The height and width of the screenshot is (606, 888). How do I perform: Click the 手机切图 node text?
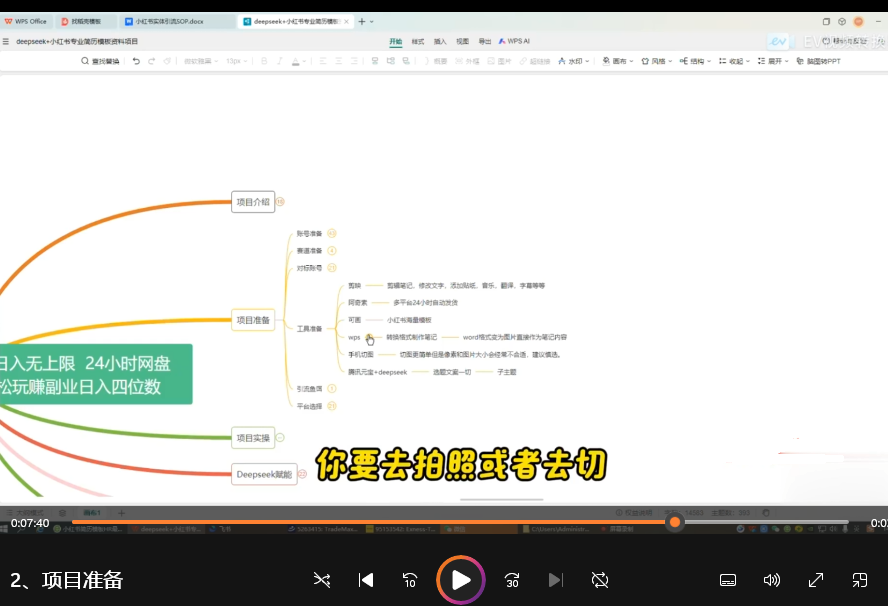(360, 355)
